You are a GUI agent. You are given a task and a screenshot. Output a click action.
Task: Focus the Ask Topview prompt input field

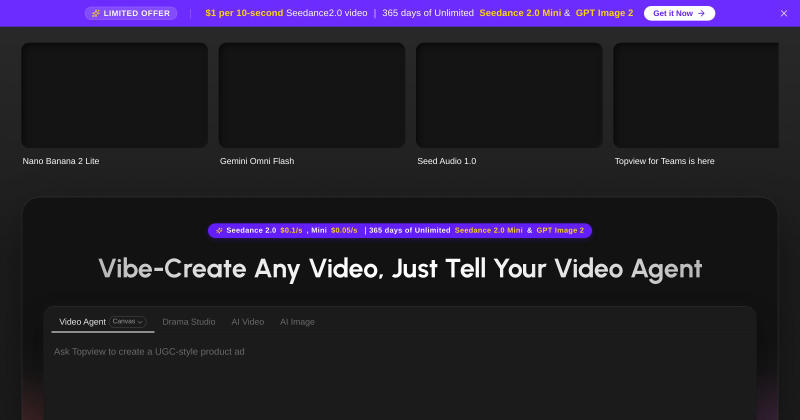[399, 380]
